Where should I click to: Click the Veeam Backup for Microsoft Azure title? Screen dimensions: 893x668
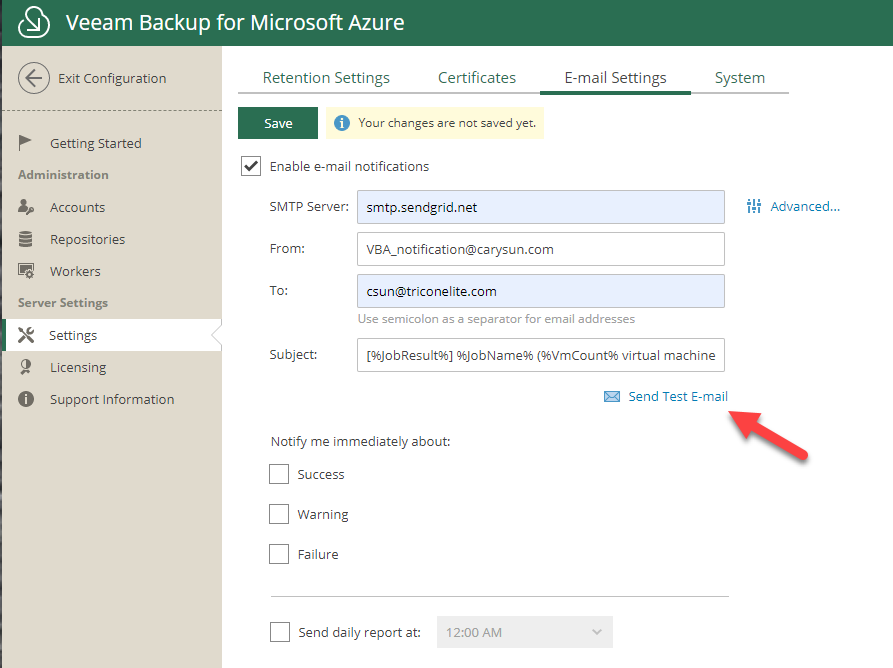click(x=235, y=23)
